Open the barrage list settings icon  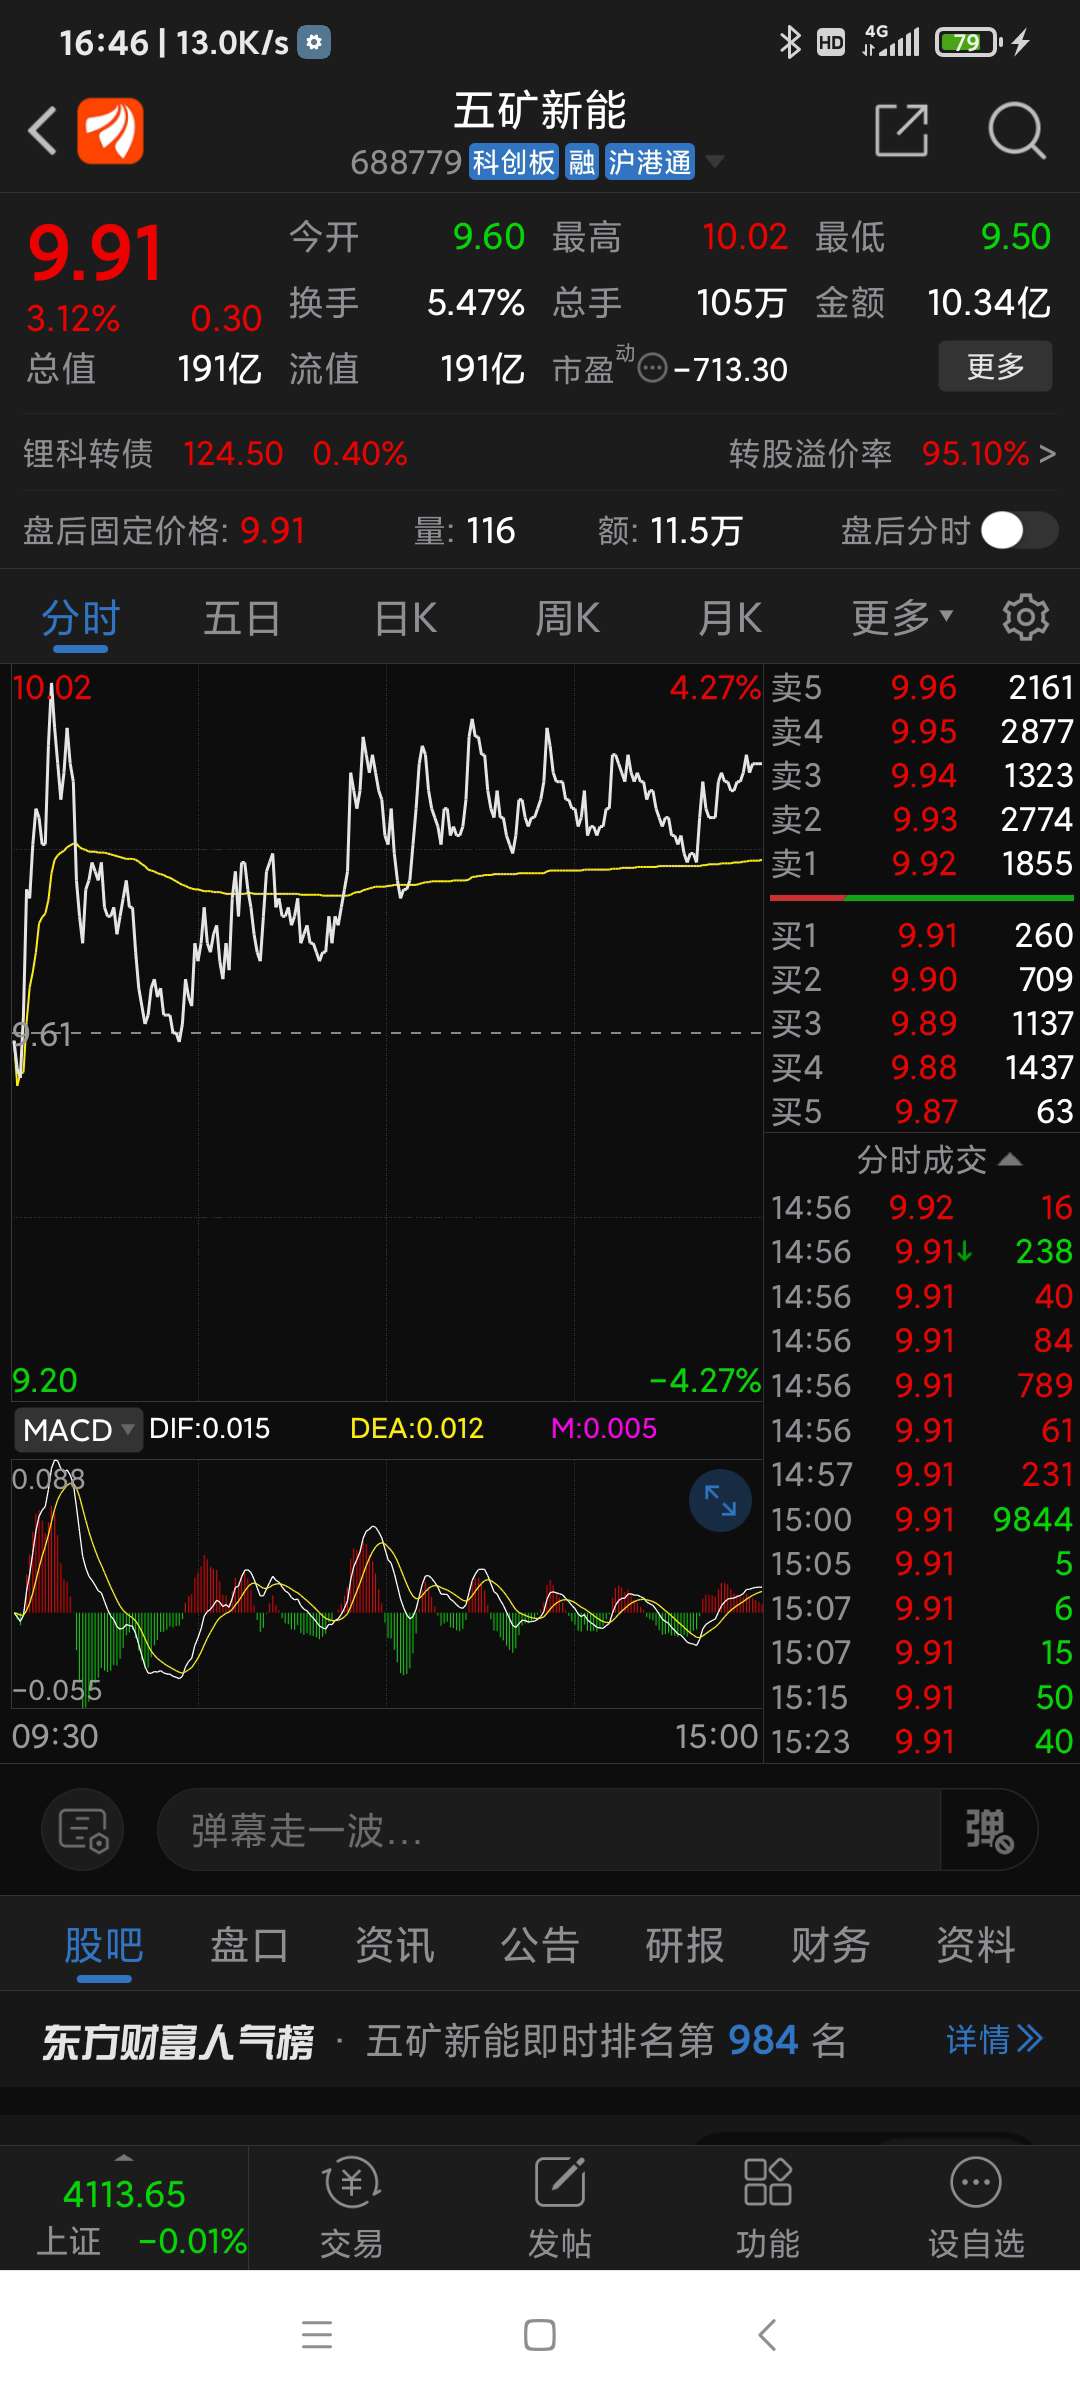pyautogui.click(x=83, y=1830)
